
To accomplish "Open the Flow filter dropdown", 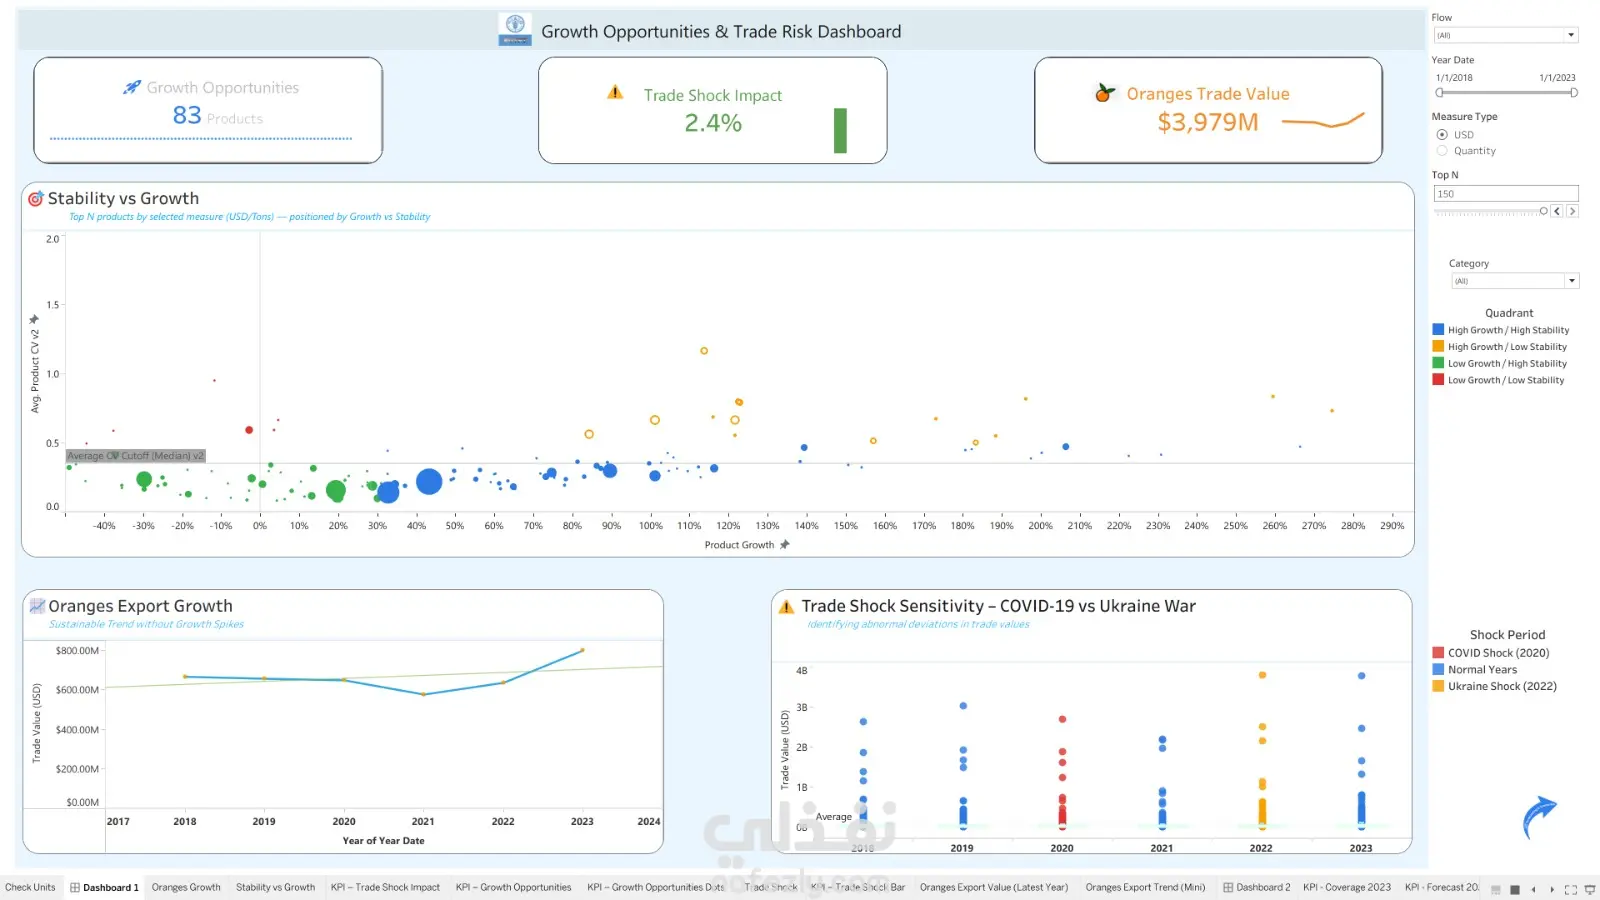I will [1506, 35].
